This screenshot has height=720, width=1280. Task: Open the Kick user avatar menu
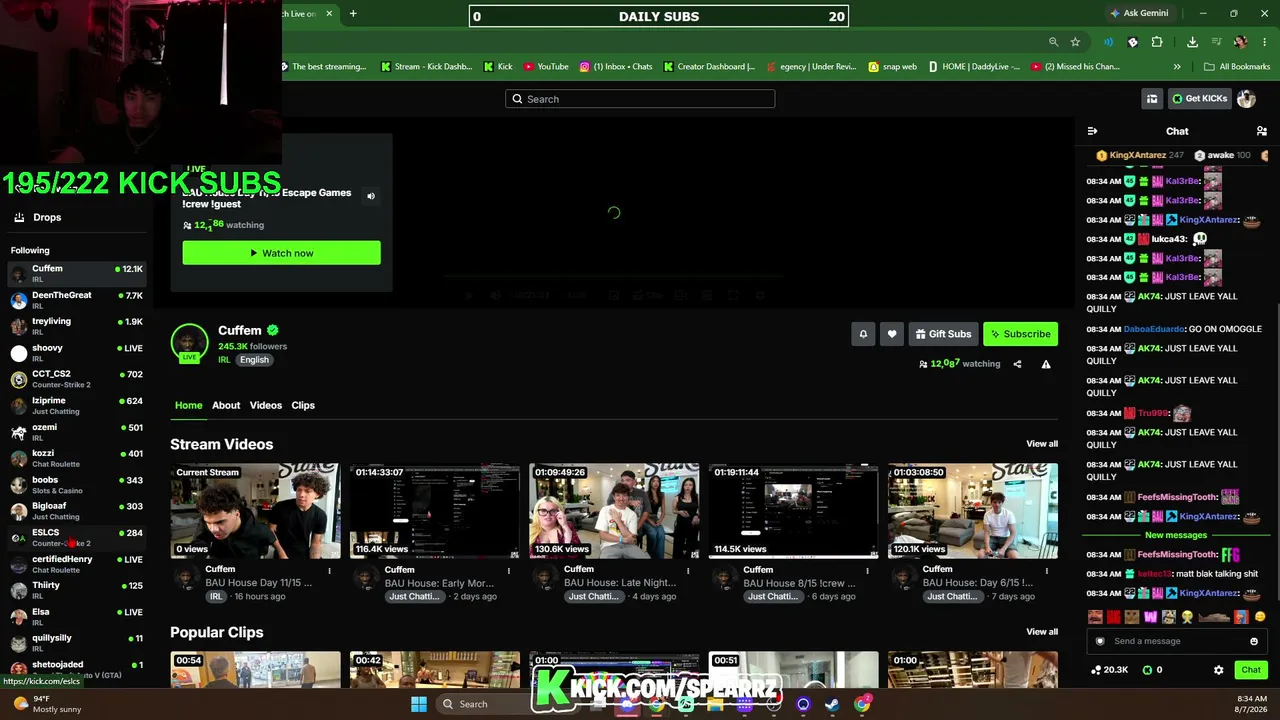click(x=1246, y=98)
